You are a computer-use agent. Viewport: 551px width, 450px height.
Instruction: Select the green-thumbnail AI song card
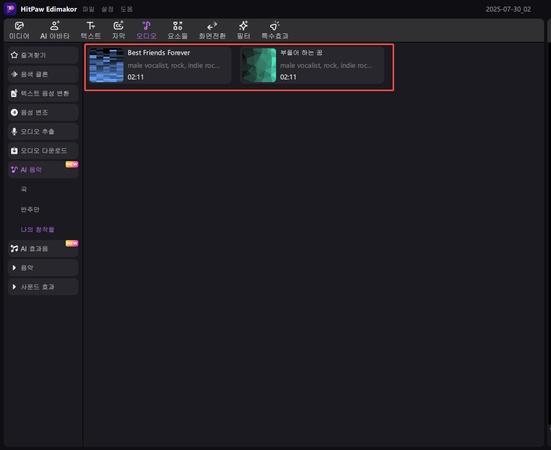[x=312, y=65]
